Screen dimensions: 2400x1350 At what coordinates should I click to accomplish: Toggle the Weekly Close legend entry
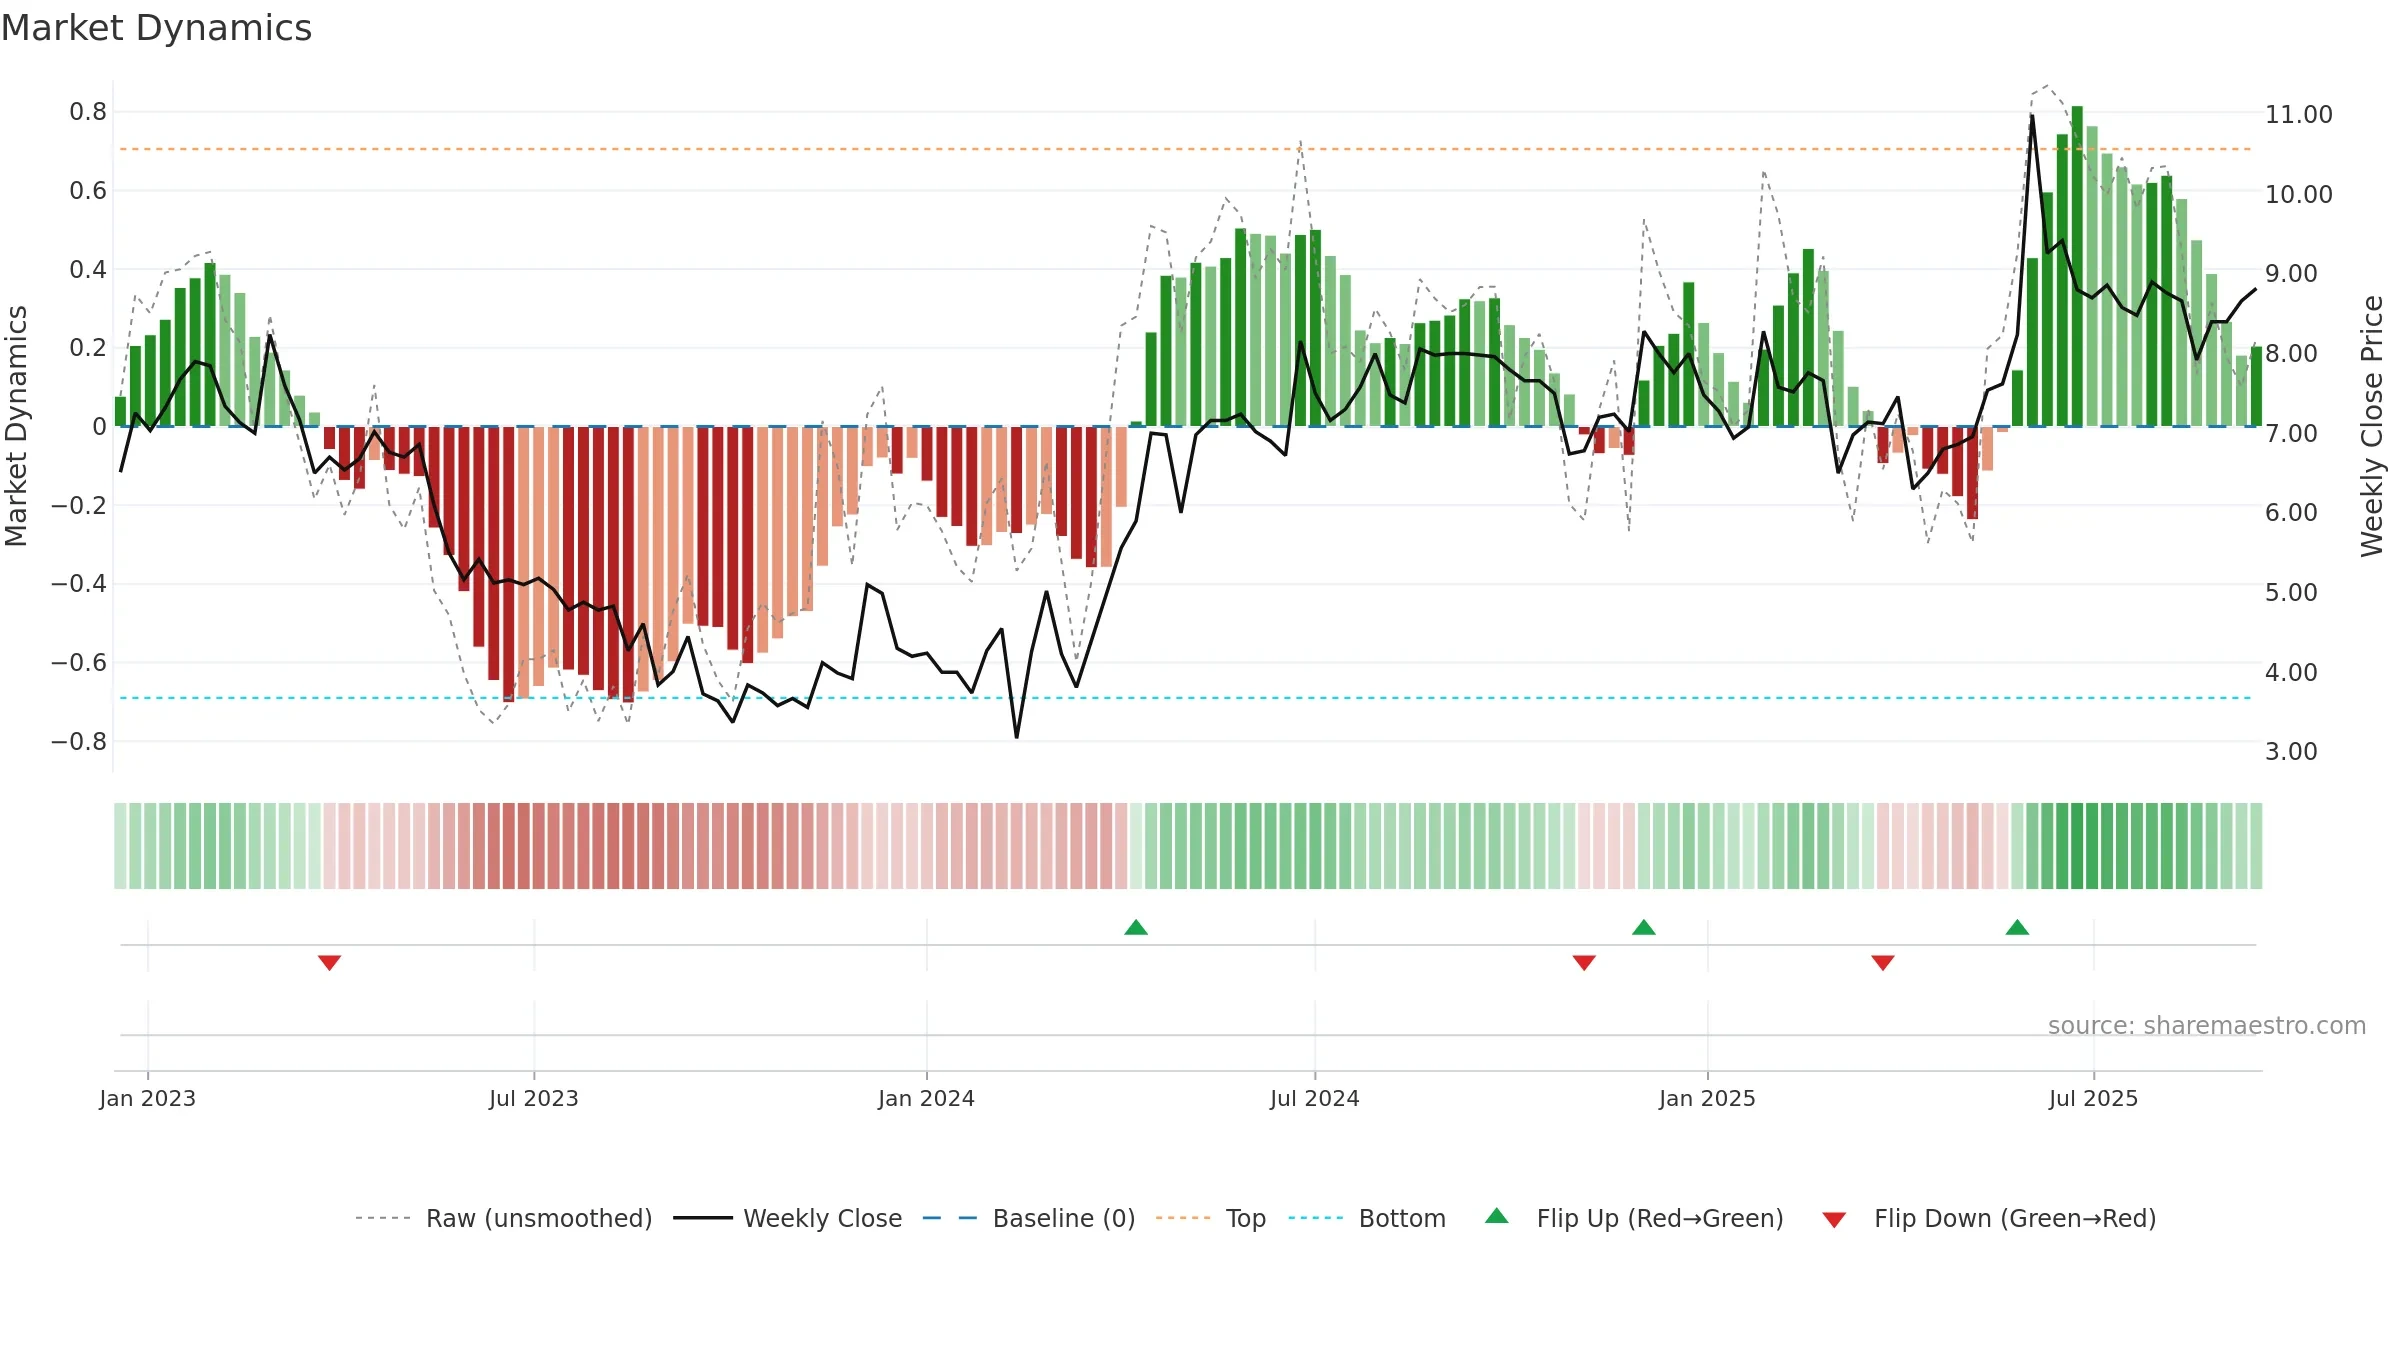tap(787, 1218)
